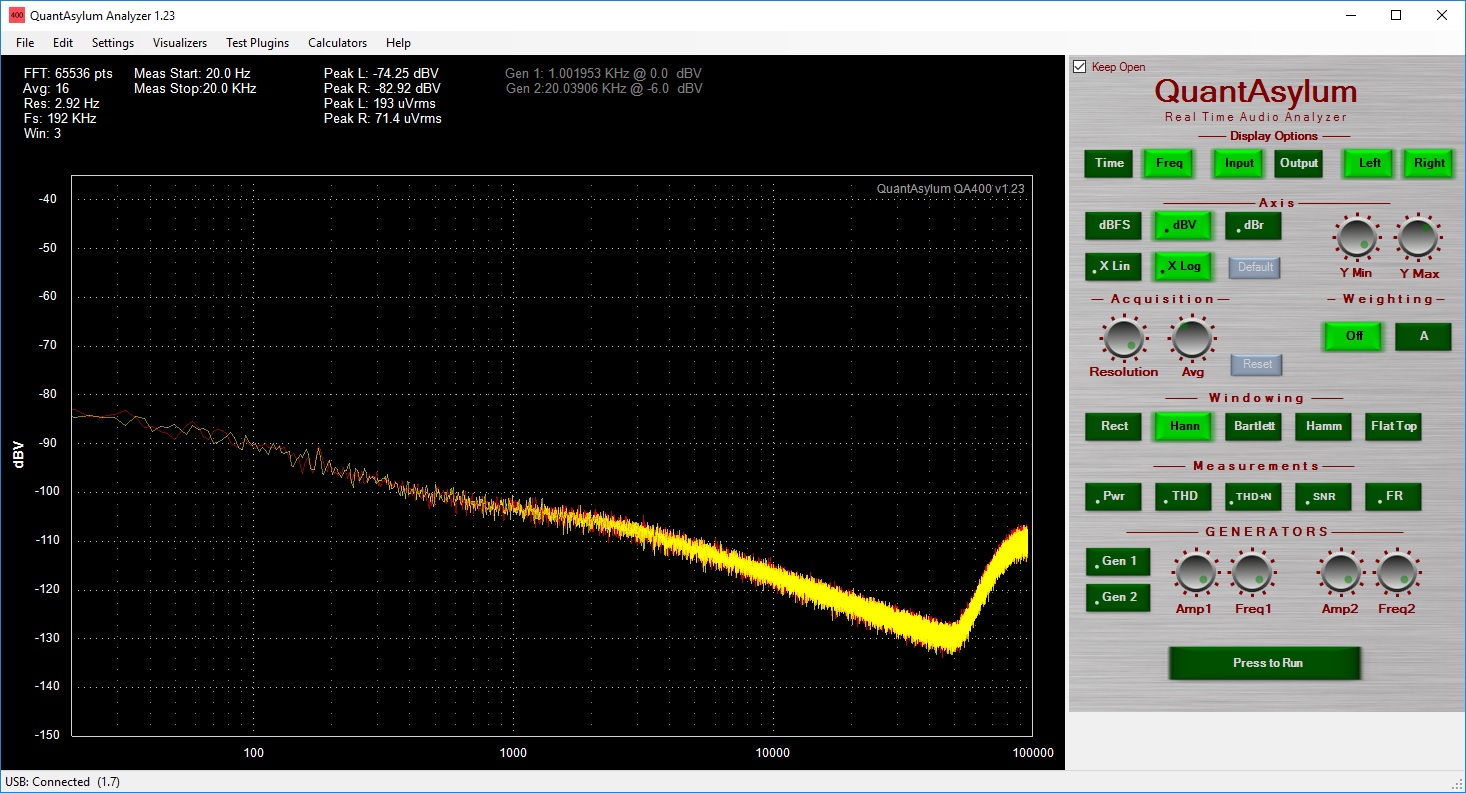1466x793 pixels.
Task: Click the Peak L -74.25 dBV reading
Action: click(381, 74)
